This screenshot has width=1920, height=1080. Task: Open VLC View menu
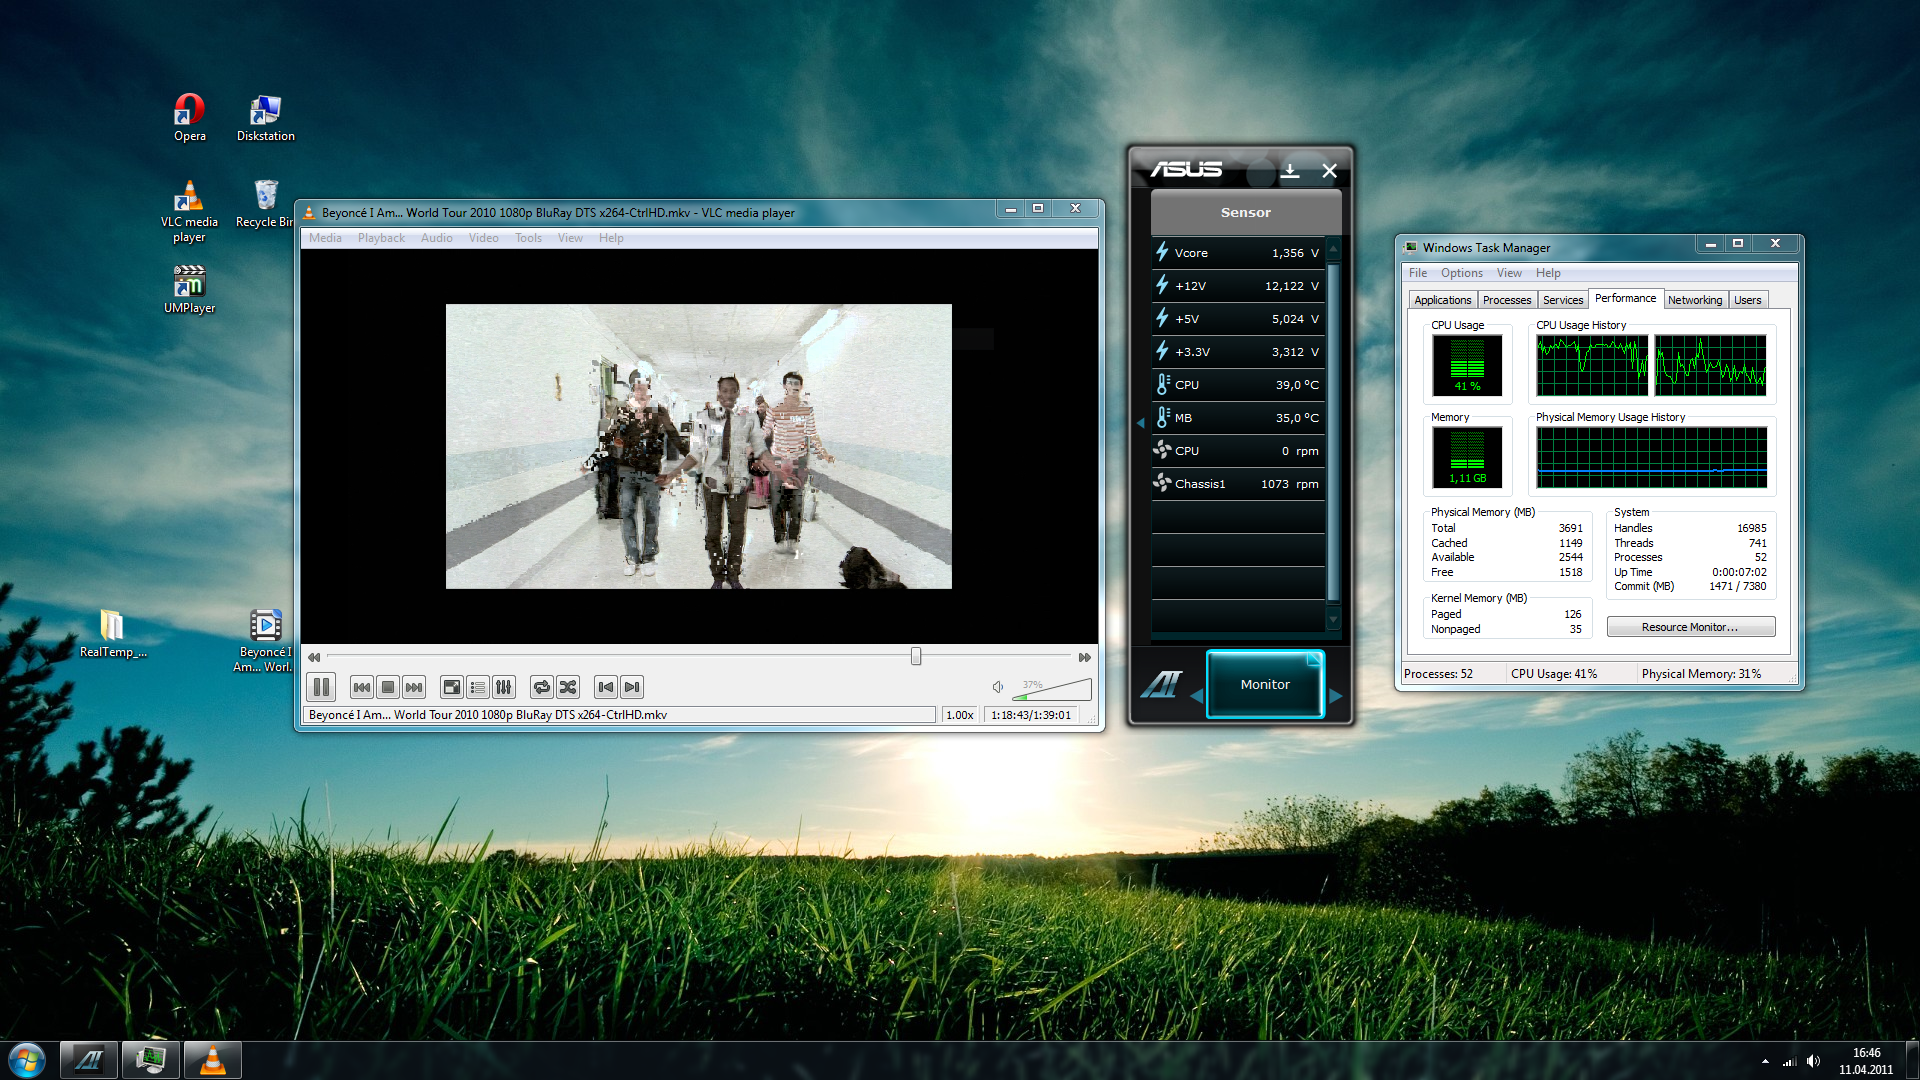coord(570,238)
